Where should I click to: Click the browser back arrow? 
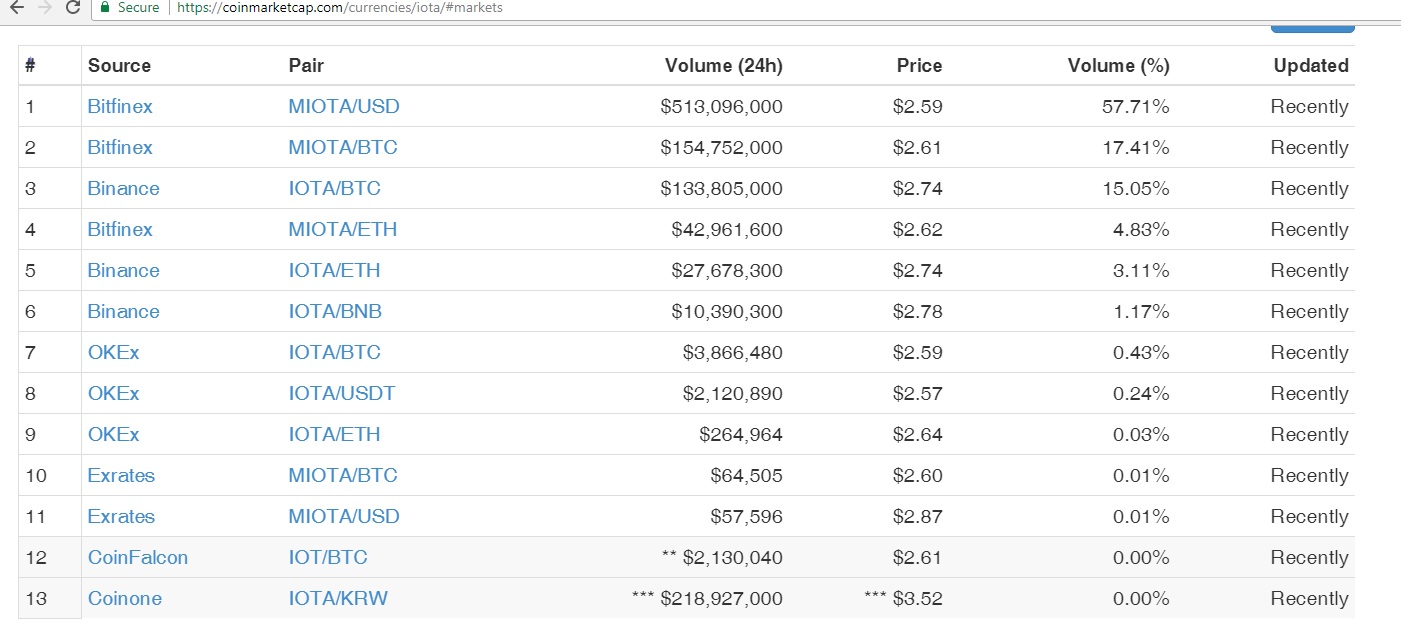pyautogui.click(x=16, y=7)
